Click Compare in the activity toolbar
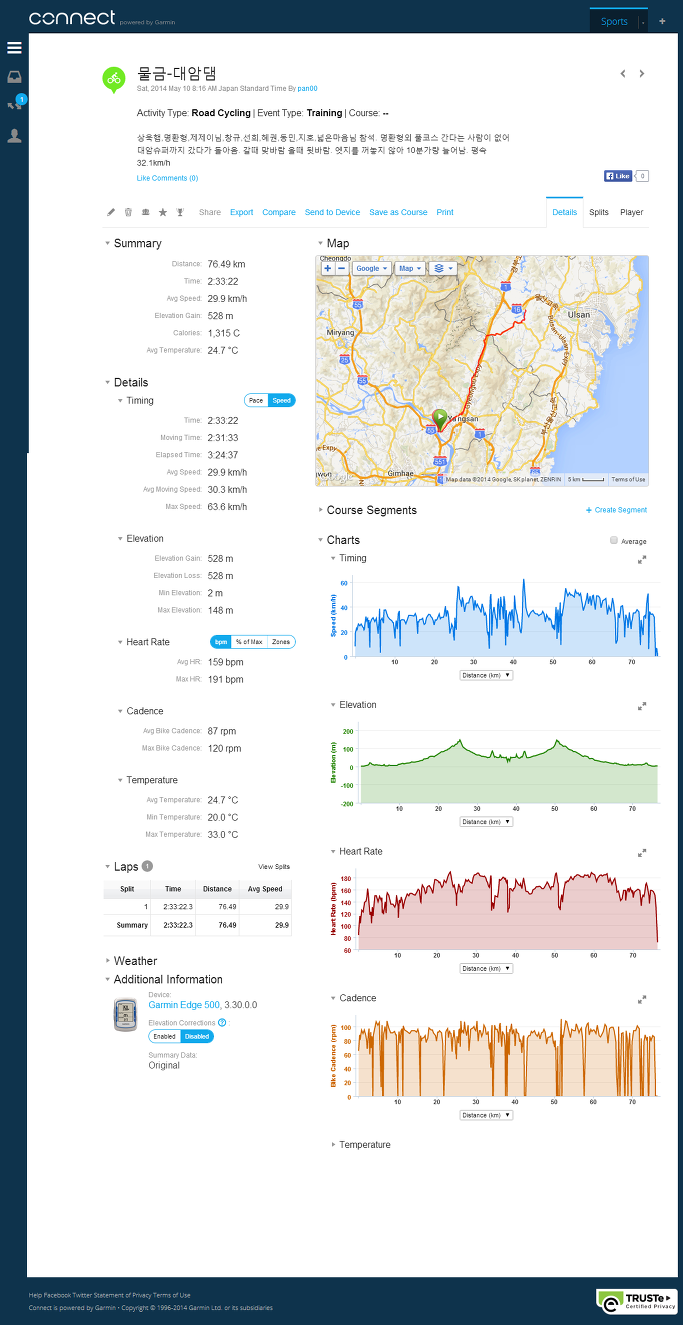The width and height of the screenshot is (683, 1325). [279, 212]
